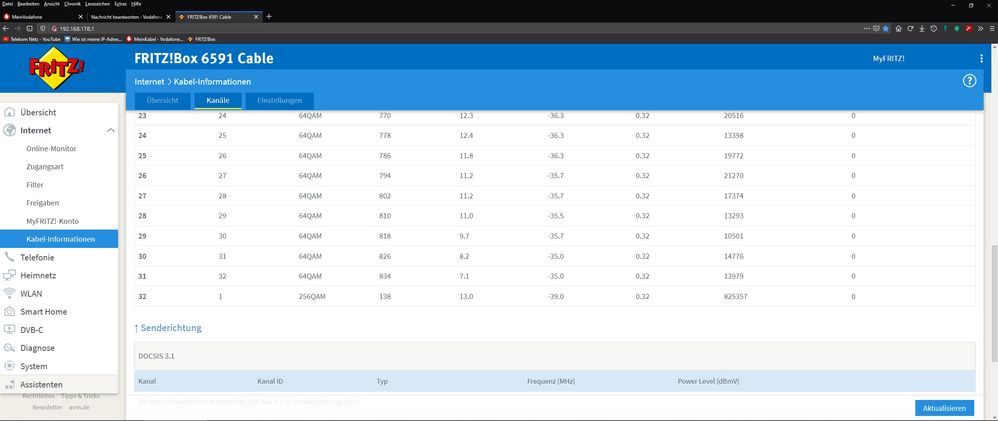The width and height of the screenshot is (998, 421).
Task: Click the Heimnetz network icon
Action: coord(10,276)
